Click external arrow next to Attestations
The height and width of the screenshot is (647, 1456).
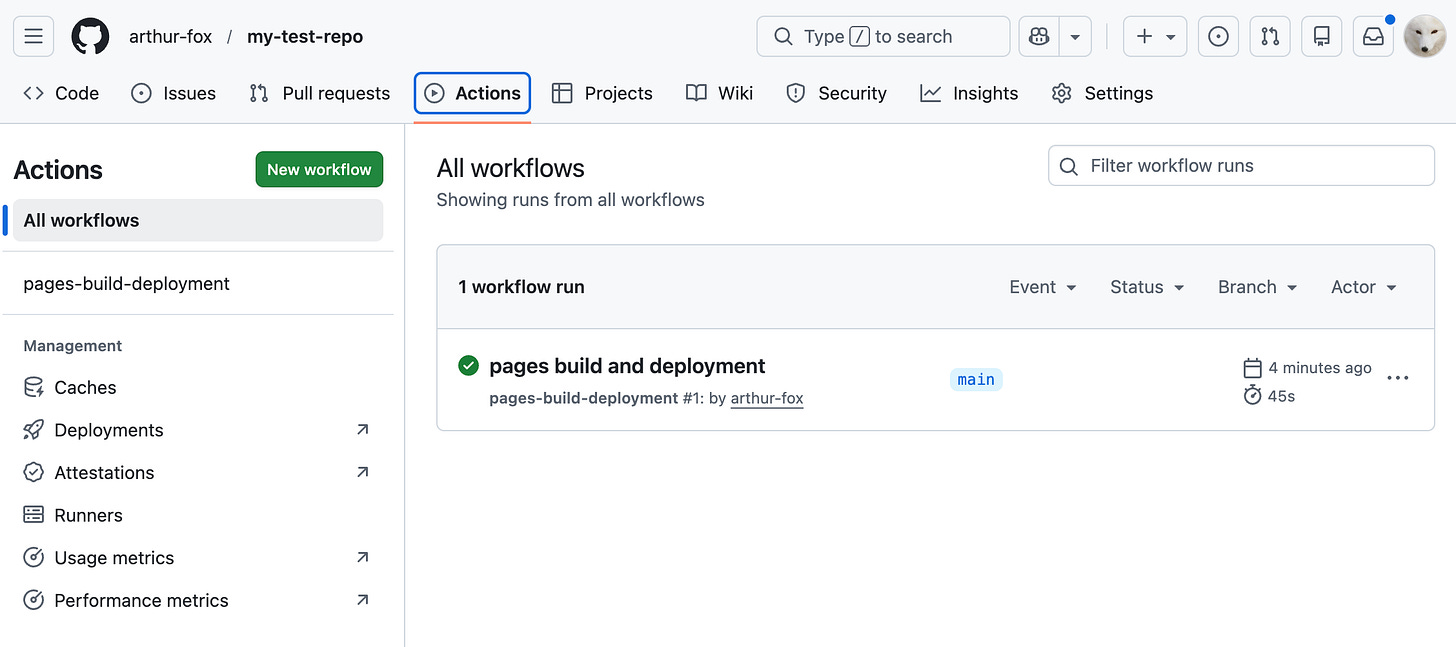tap(362, 471)
